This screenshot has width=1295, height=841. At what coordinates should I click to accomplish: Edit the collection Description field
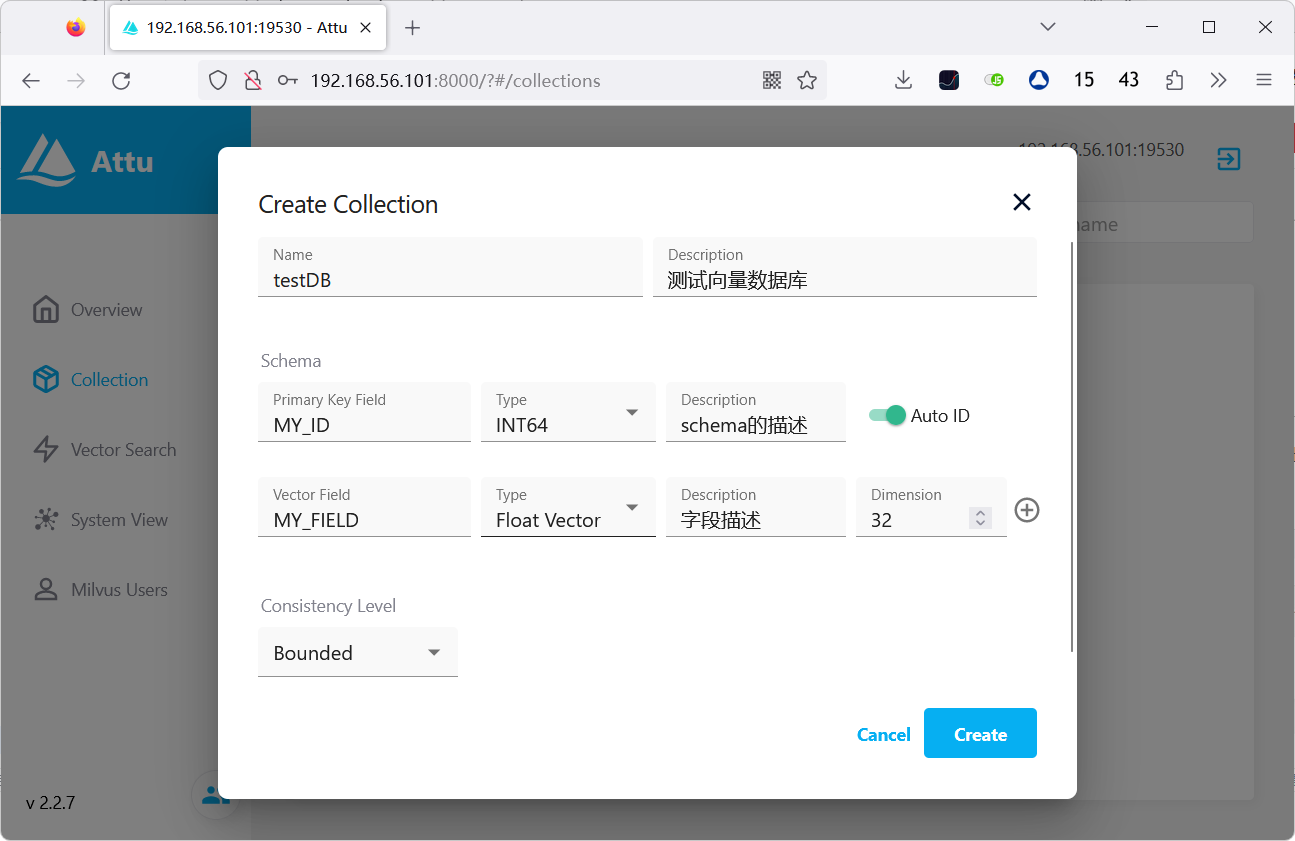(x=845, y=267)
